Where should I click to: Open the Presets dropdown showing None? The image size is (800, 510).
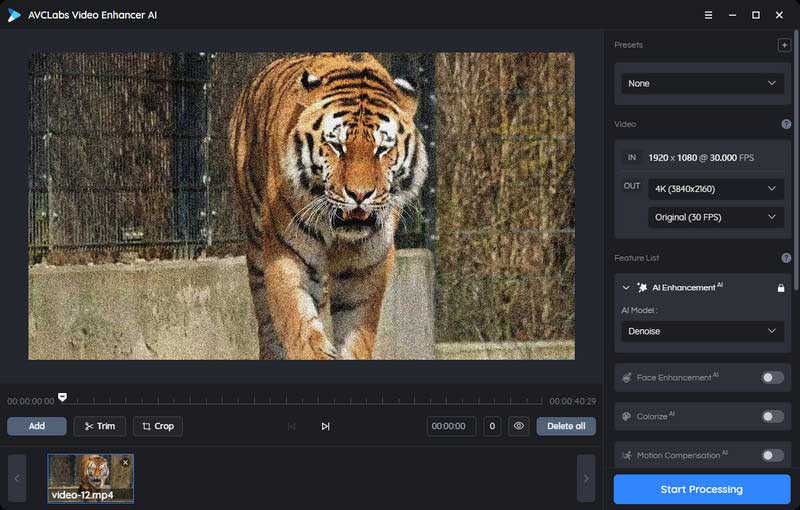pyautogui.click(x=702, y=83)
